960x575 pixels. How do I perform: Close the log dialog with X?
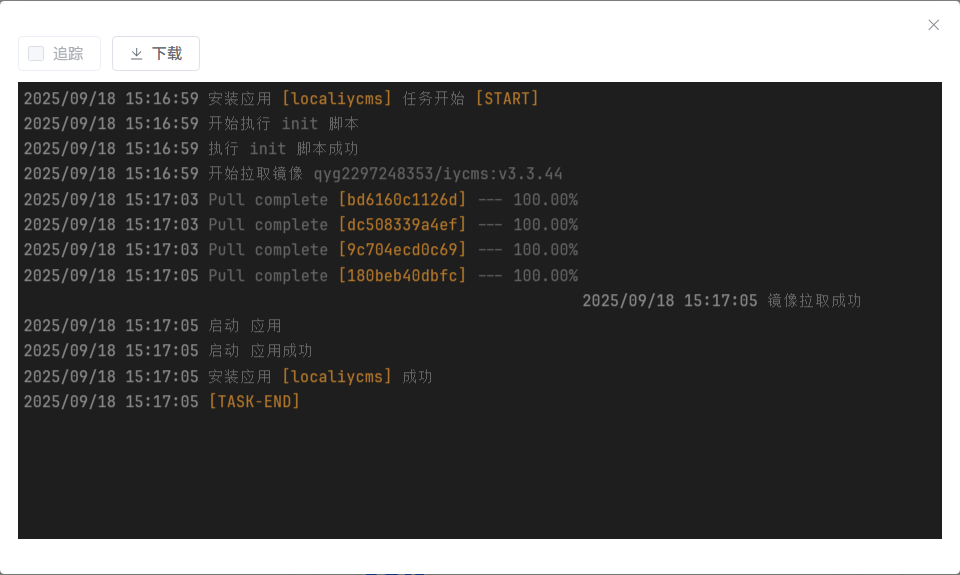pos(933,25)
